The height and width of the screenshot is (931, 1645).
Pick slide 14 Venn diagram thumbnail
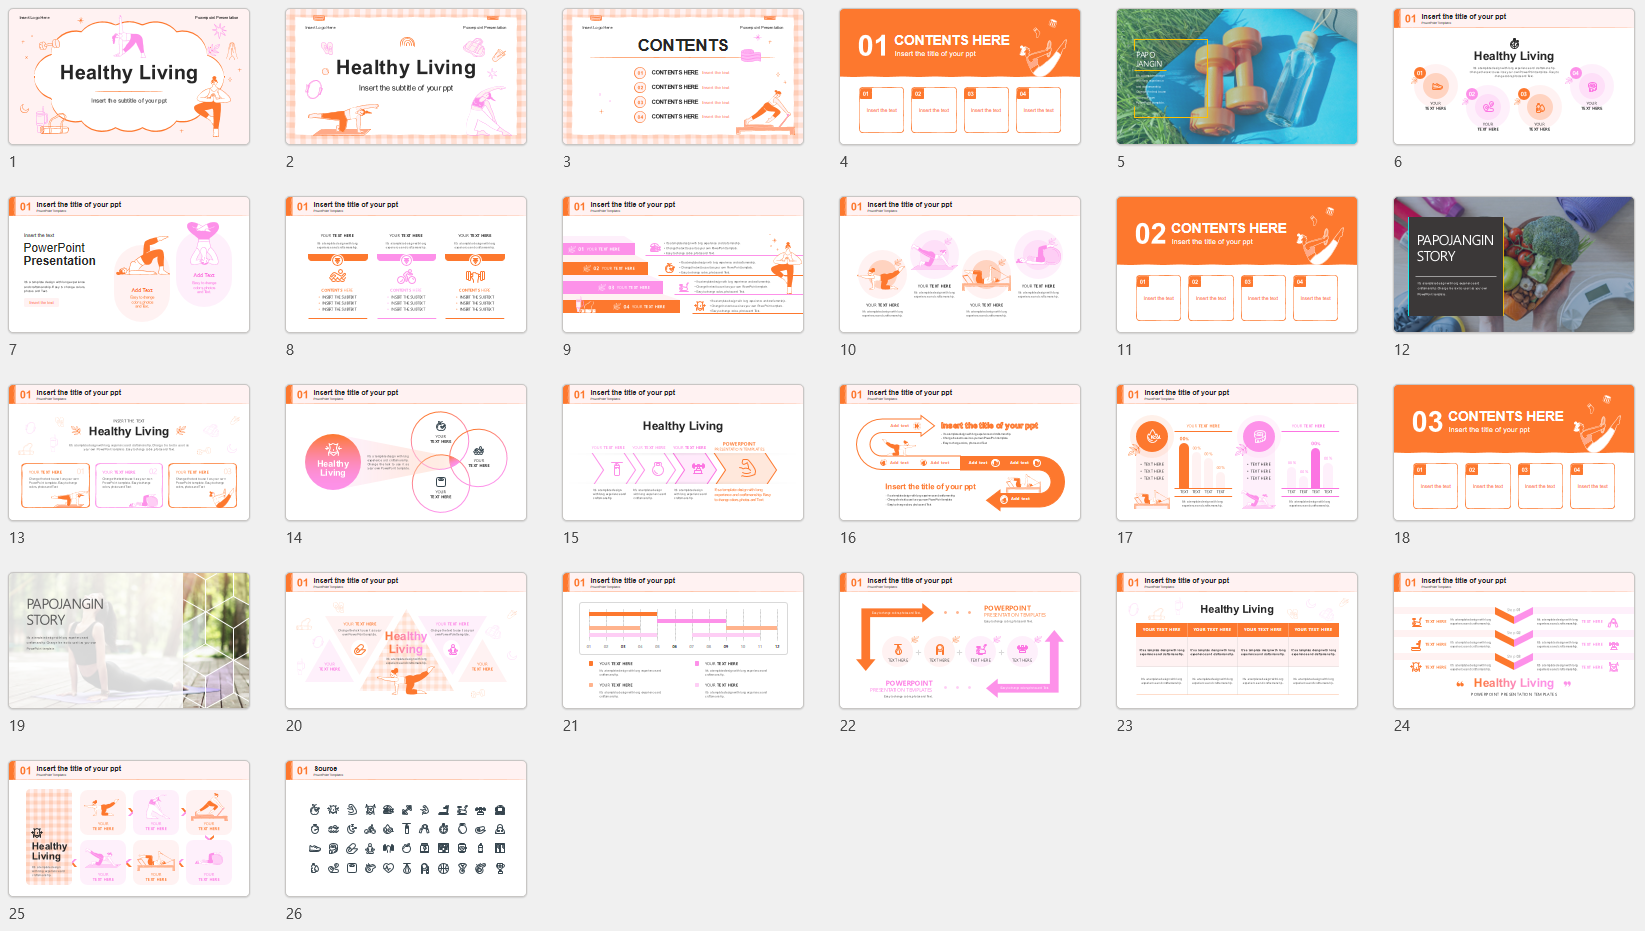(x=406, y=453)
